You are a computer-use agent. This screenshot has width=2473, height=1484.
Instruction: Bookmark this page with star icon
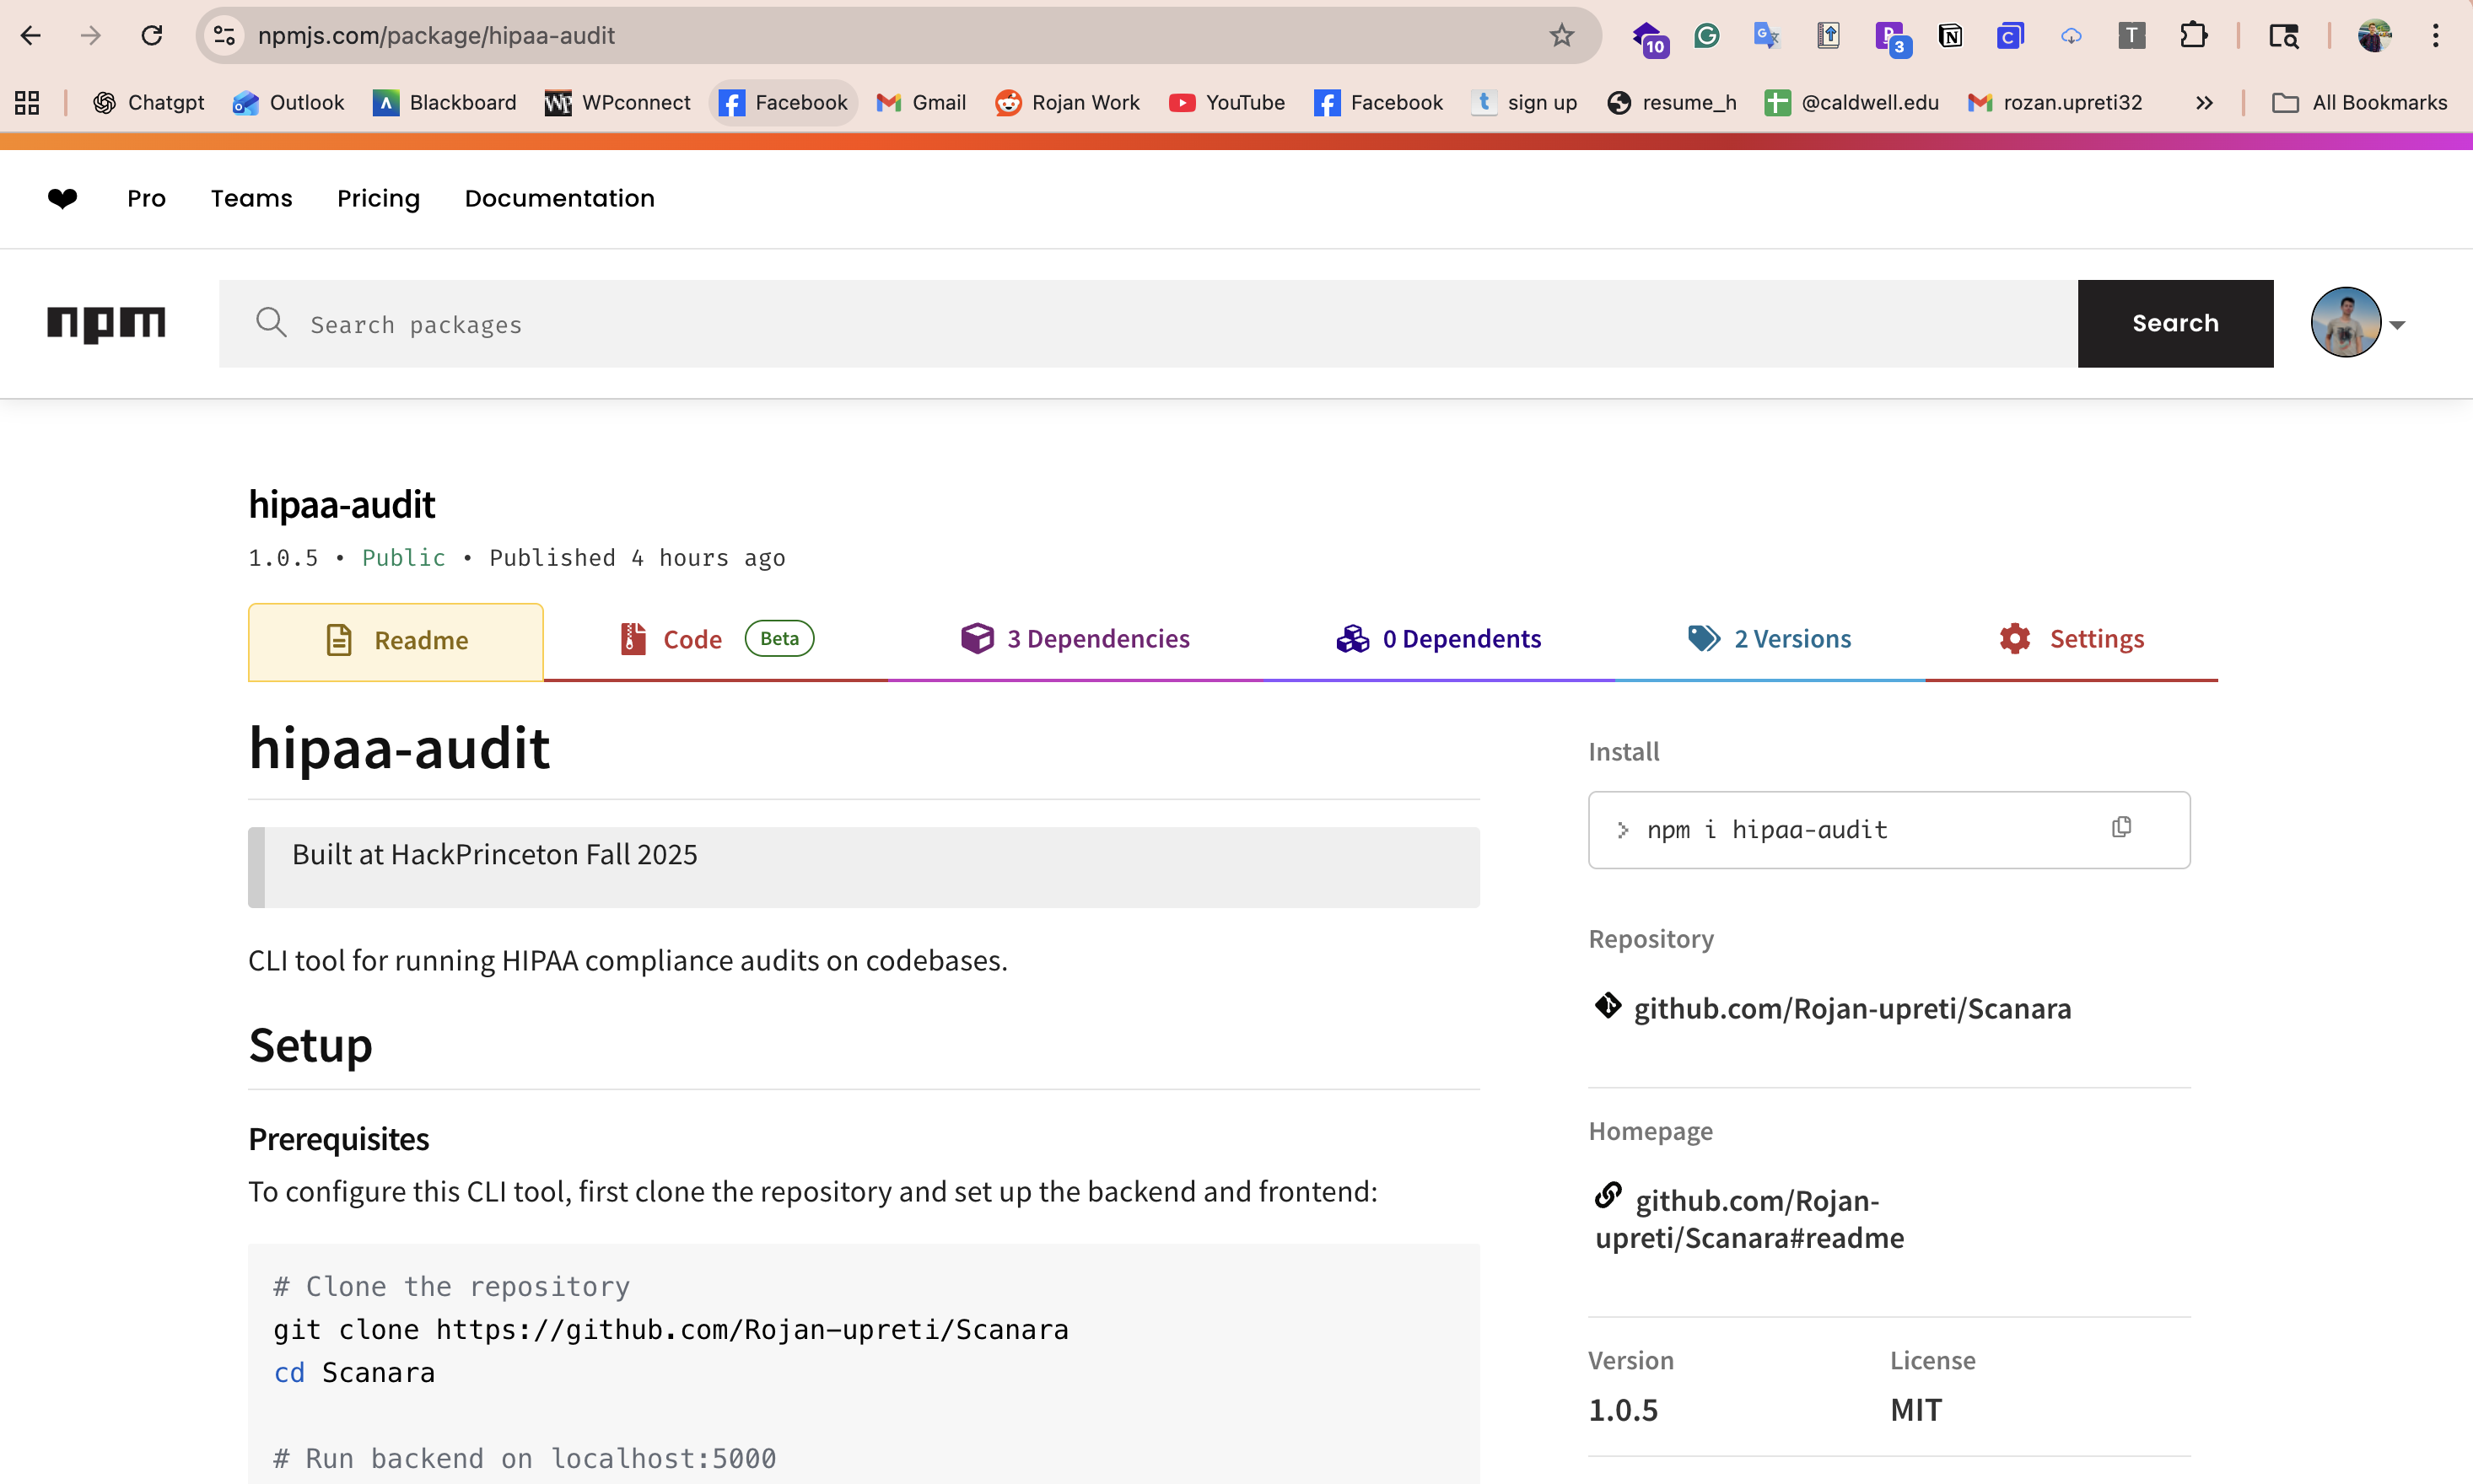[1561, 36]
